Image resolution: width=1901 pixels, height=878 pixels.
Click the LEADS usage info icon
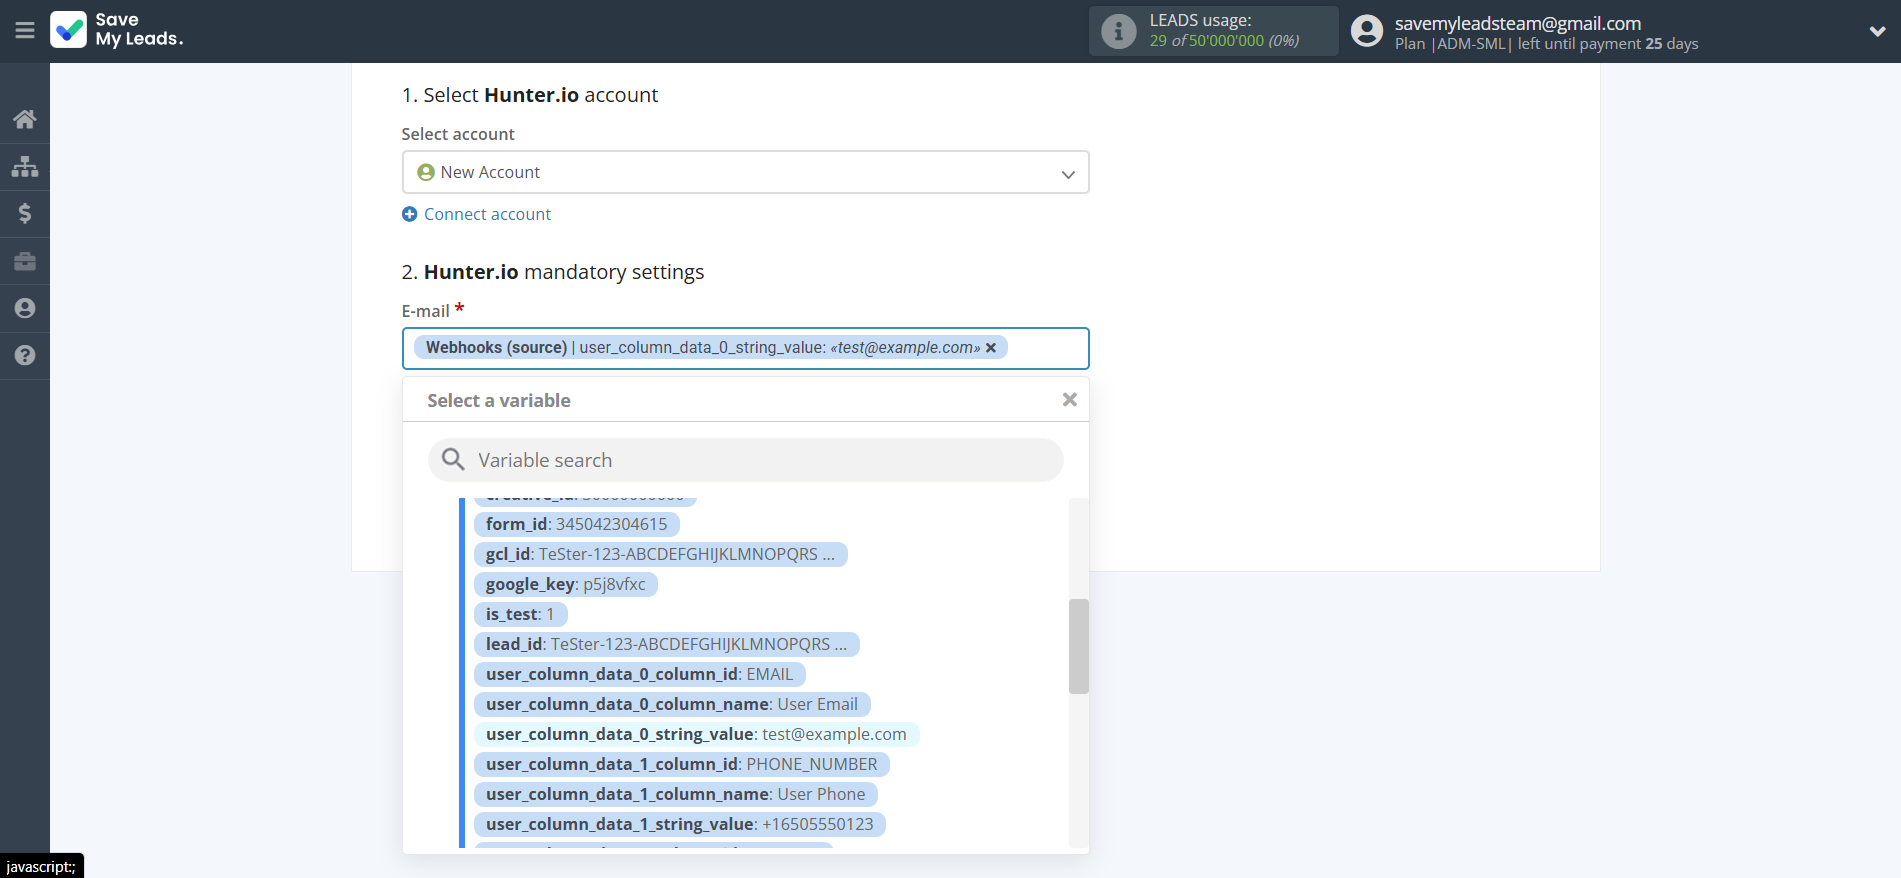click(1119, 31)
